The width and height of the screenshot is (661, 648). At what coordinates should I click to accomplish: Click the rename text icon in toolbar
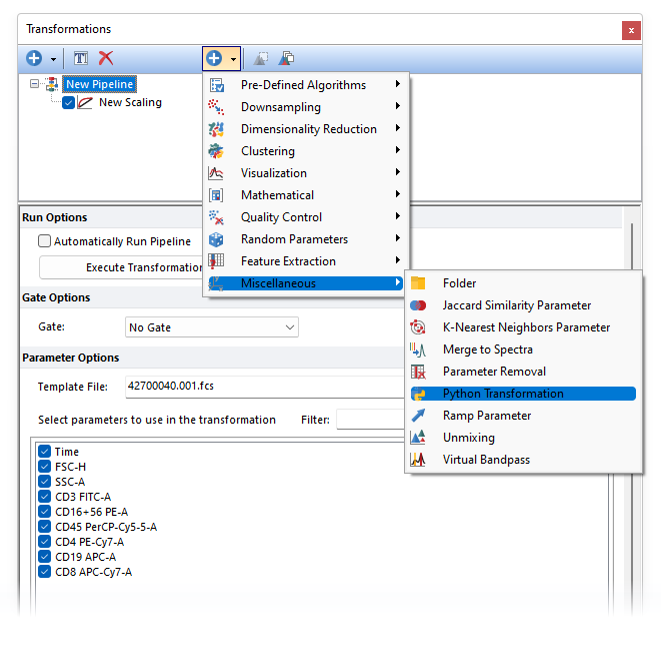click(x=82, y=59)
